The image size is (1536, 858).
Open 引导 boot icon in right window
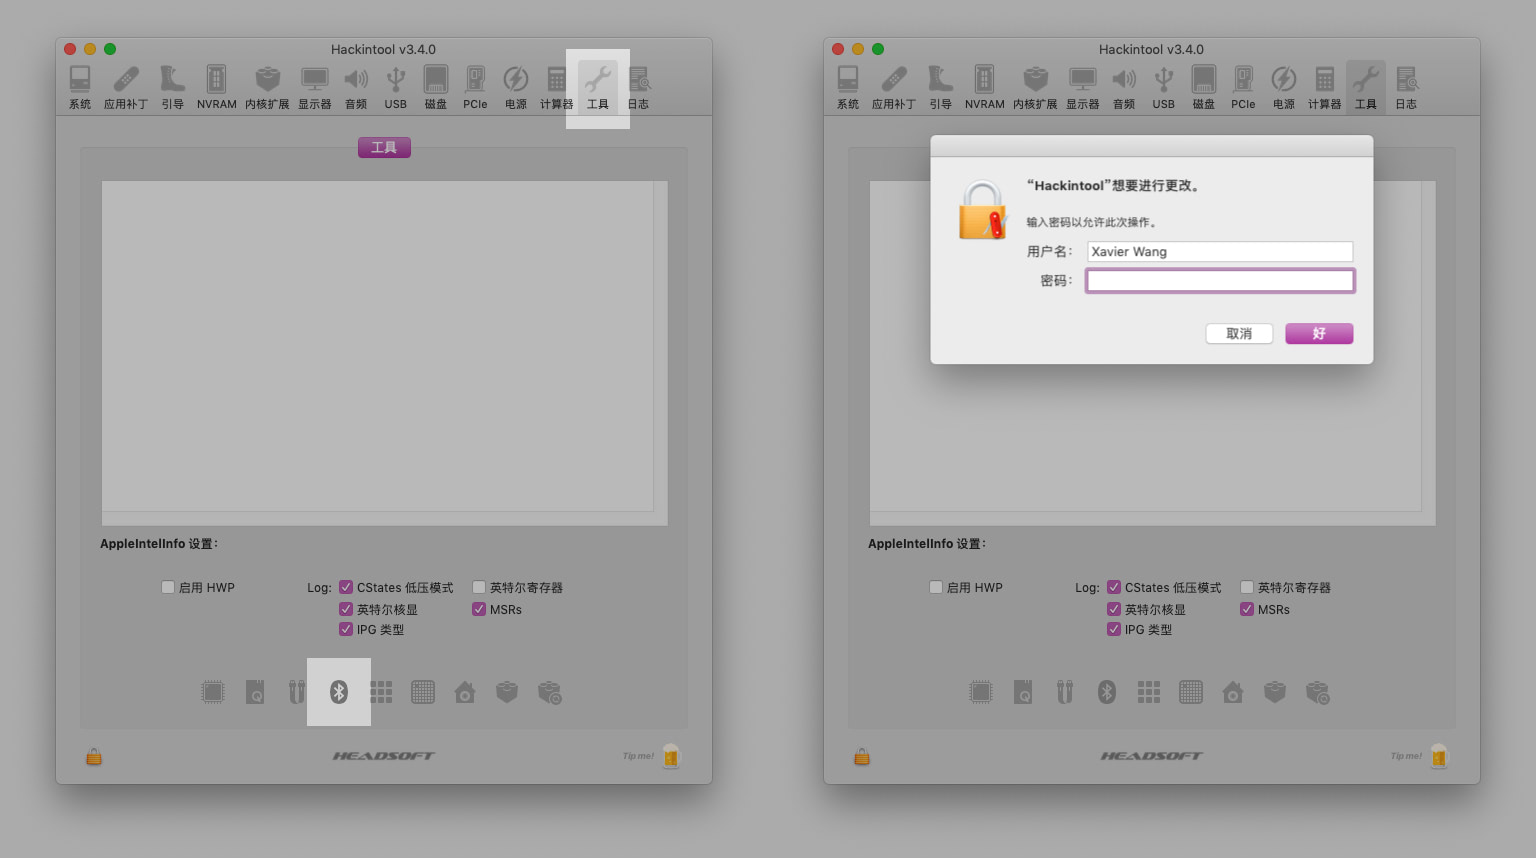point(940,87)
